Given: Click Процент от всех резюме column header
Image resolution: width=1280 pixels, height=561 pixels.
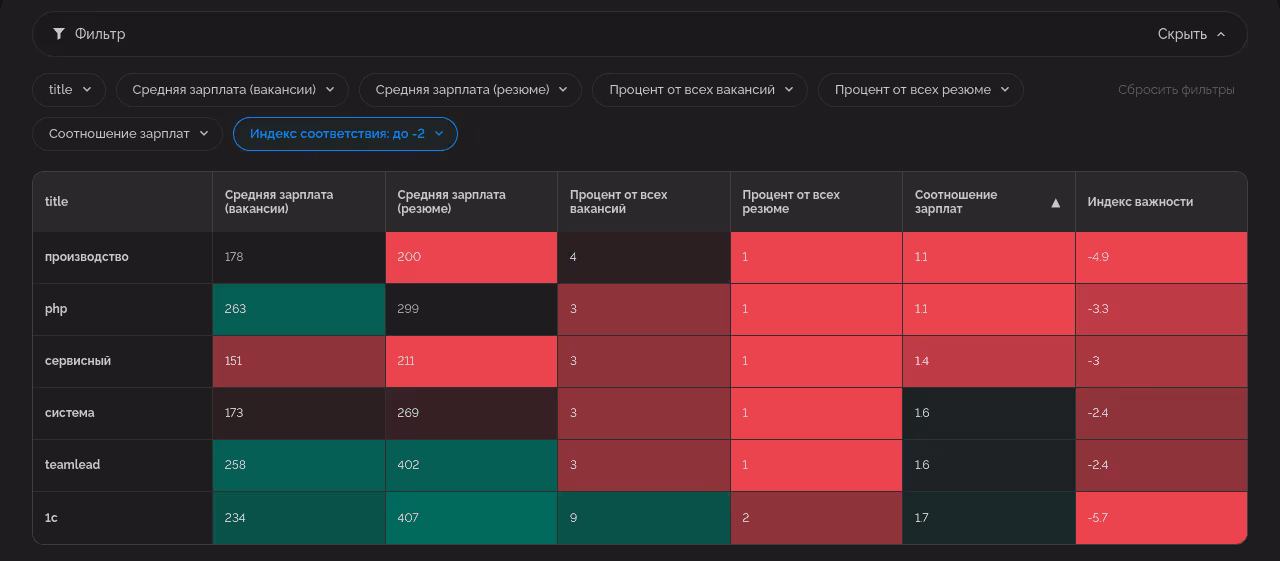Looking at the screenshot, I should pos(791,202).
